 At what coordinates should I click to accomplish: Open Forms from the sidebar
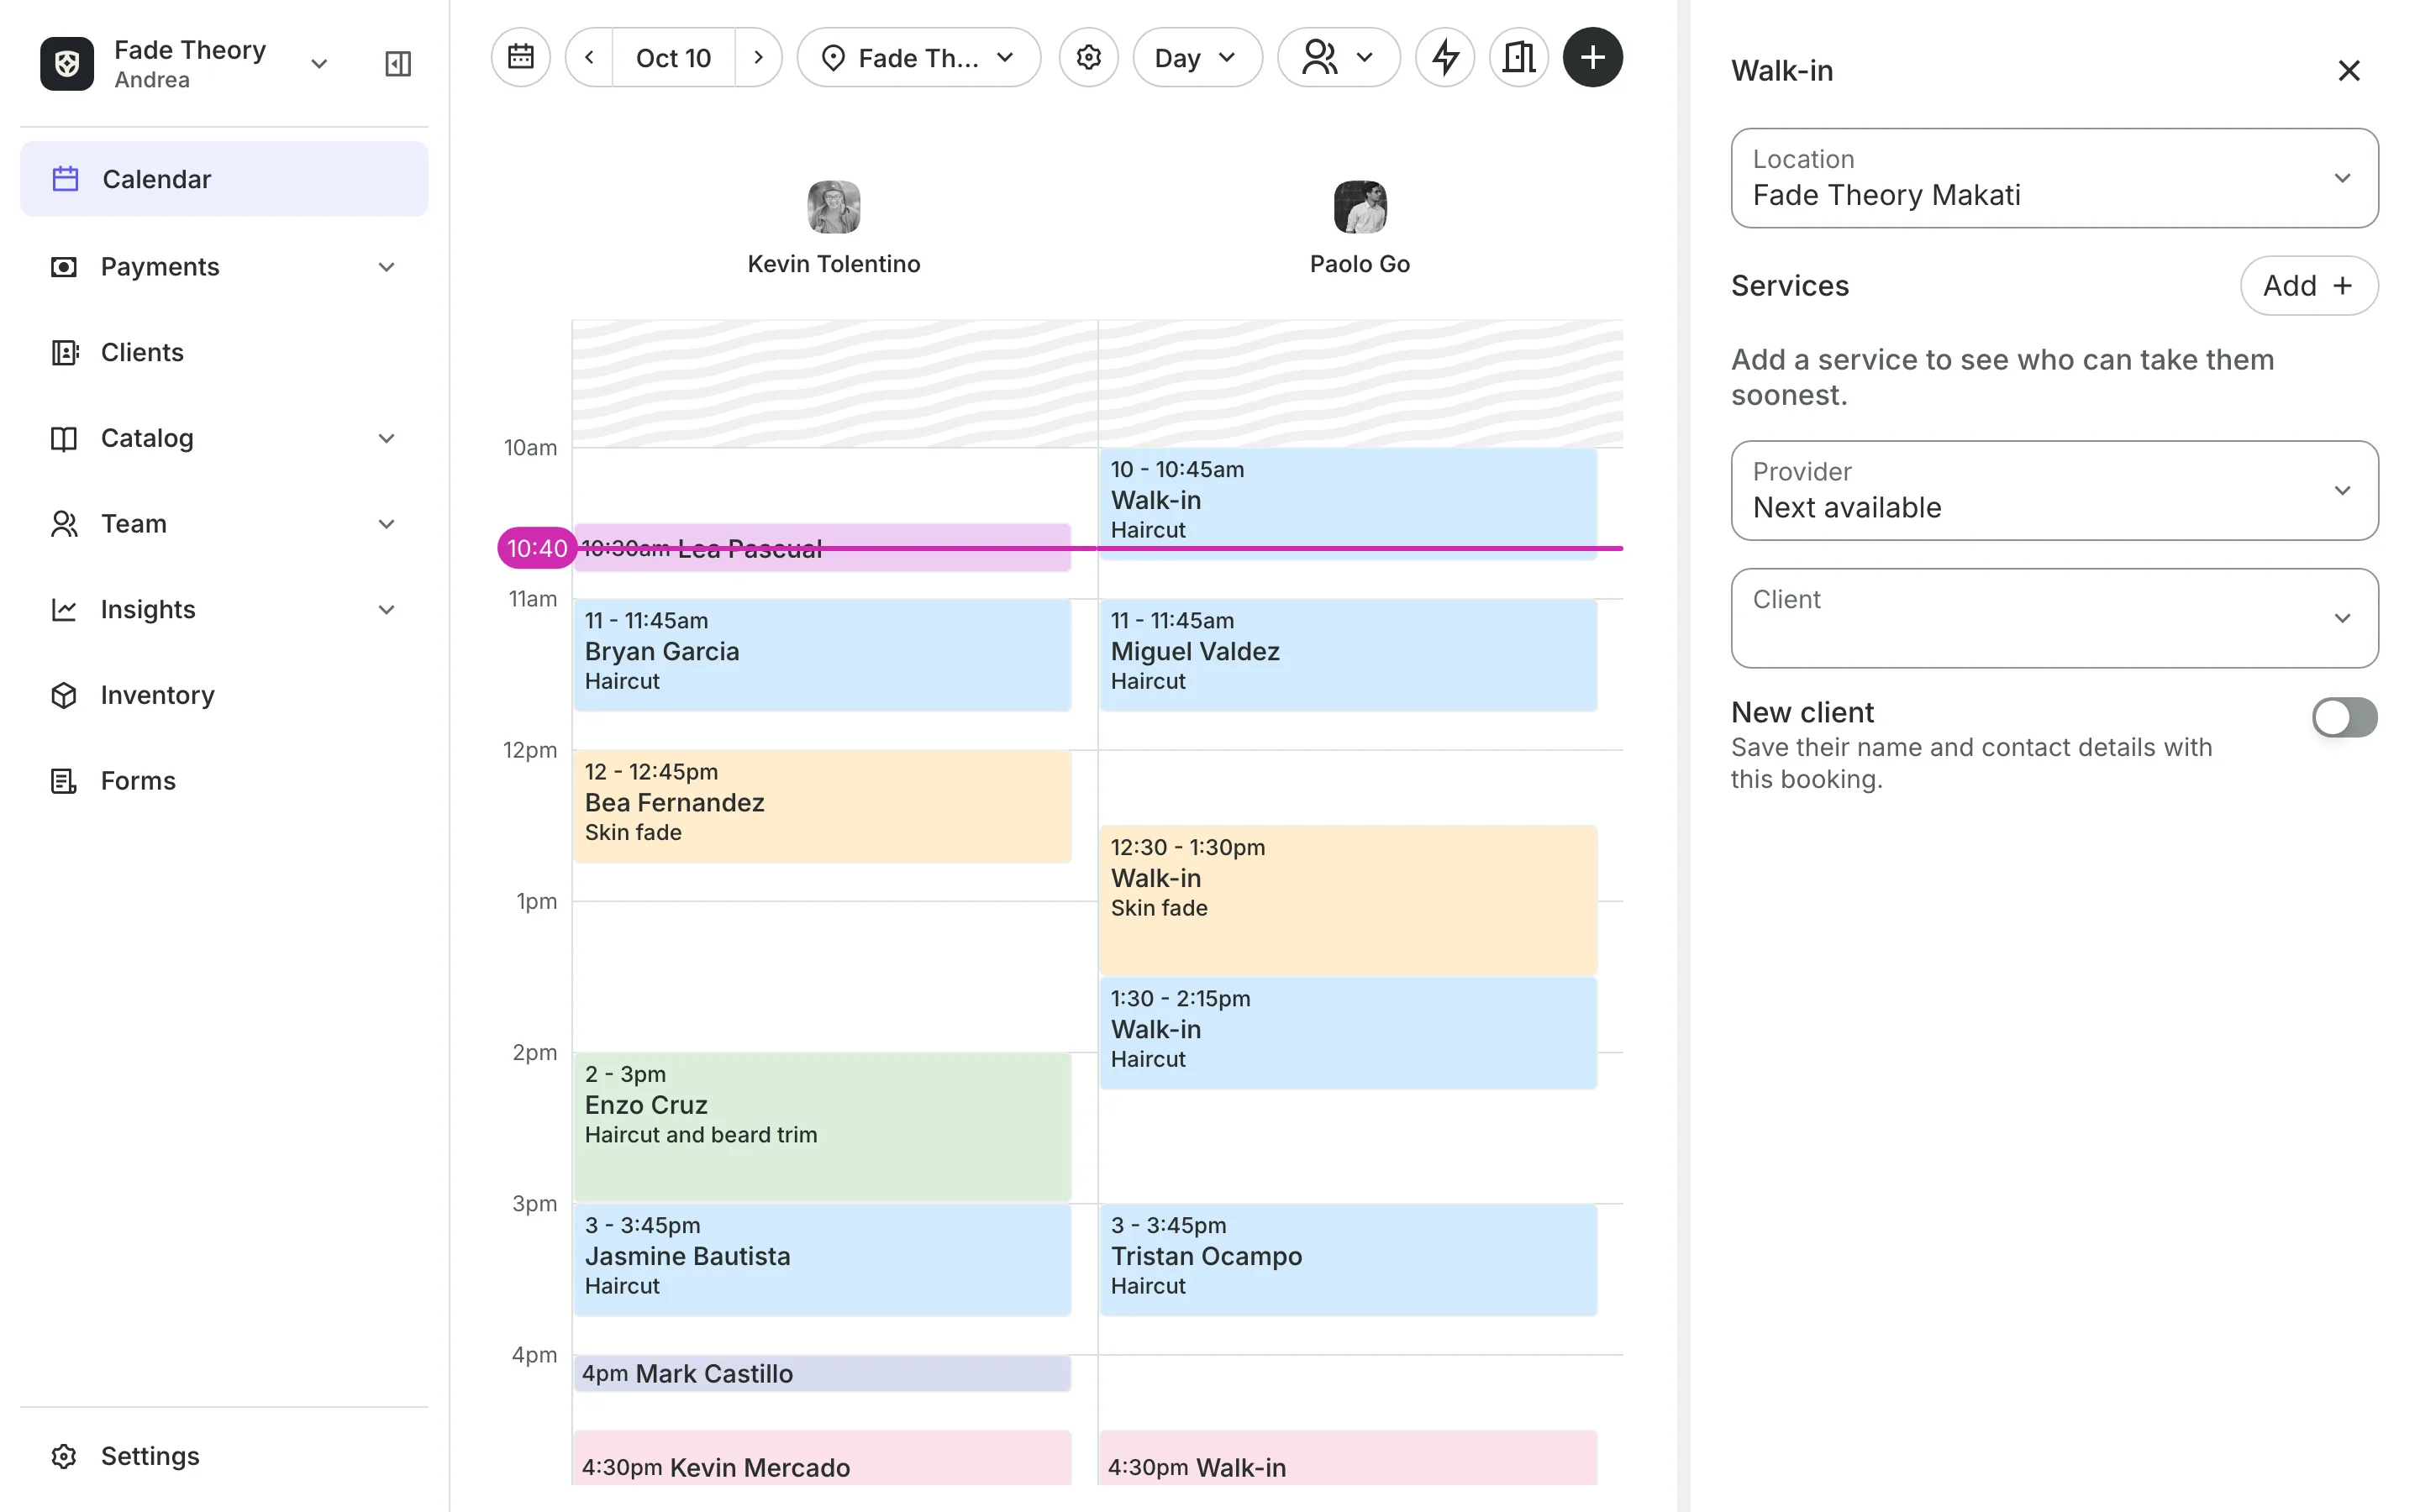(x=224, y=781)
